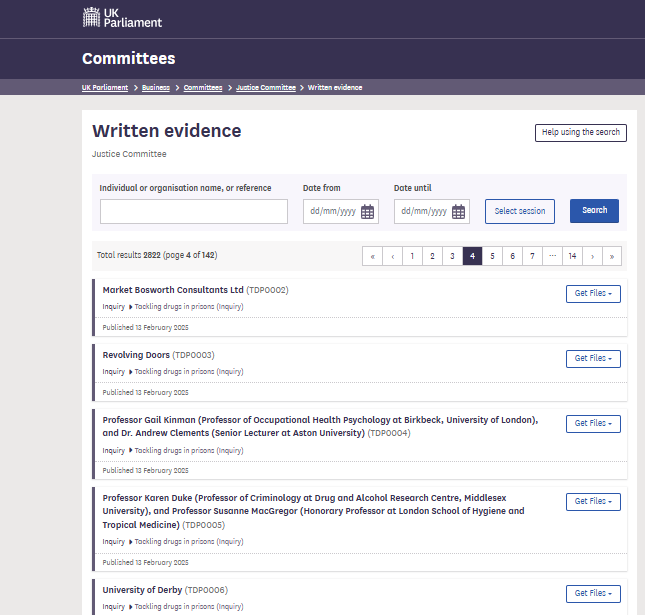Viewport: 645px width, 615px height.
Task: Open Professor Gail Kinman evidence entry
Action: 320,427
